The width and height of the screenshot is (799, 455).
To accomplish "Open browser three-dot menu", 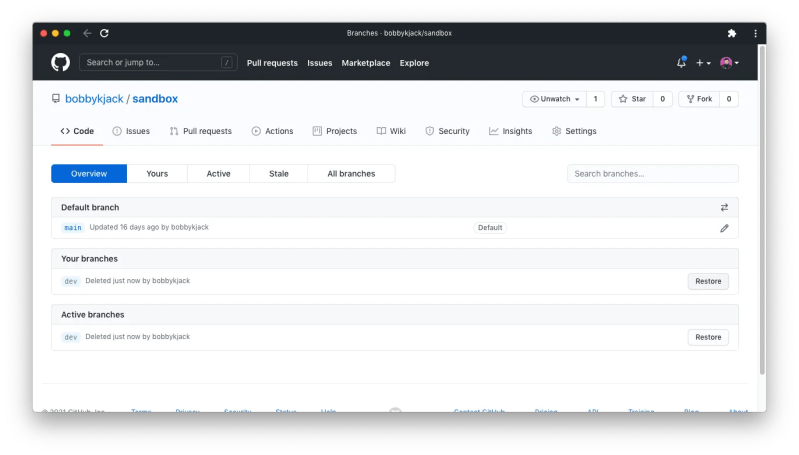I will pyautogui.click(x=755, y=33).
